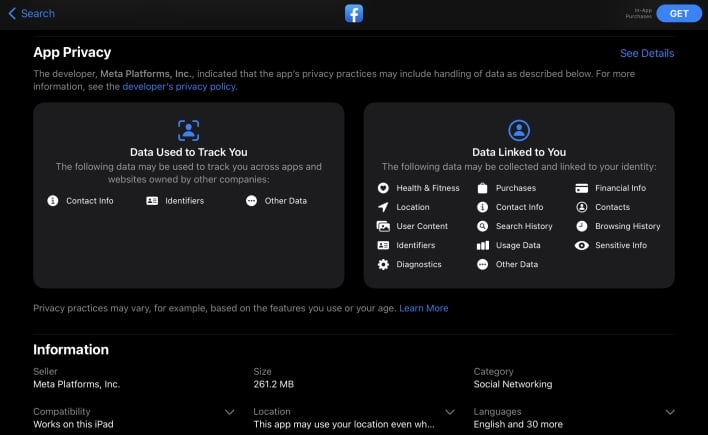Image resolution: width=708 pixels, height=435 pixels.
Task: Click the Health & Fitness heart icon
Action: (383, 188)
